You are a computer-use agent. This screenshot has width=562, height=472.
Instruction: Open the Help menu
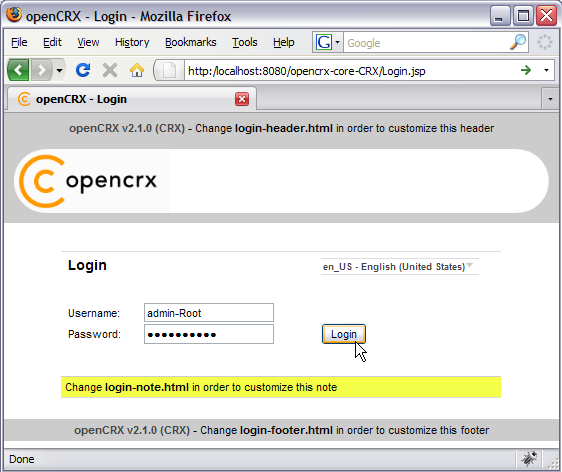point(284,42)
